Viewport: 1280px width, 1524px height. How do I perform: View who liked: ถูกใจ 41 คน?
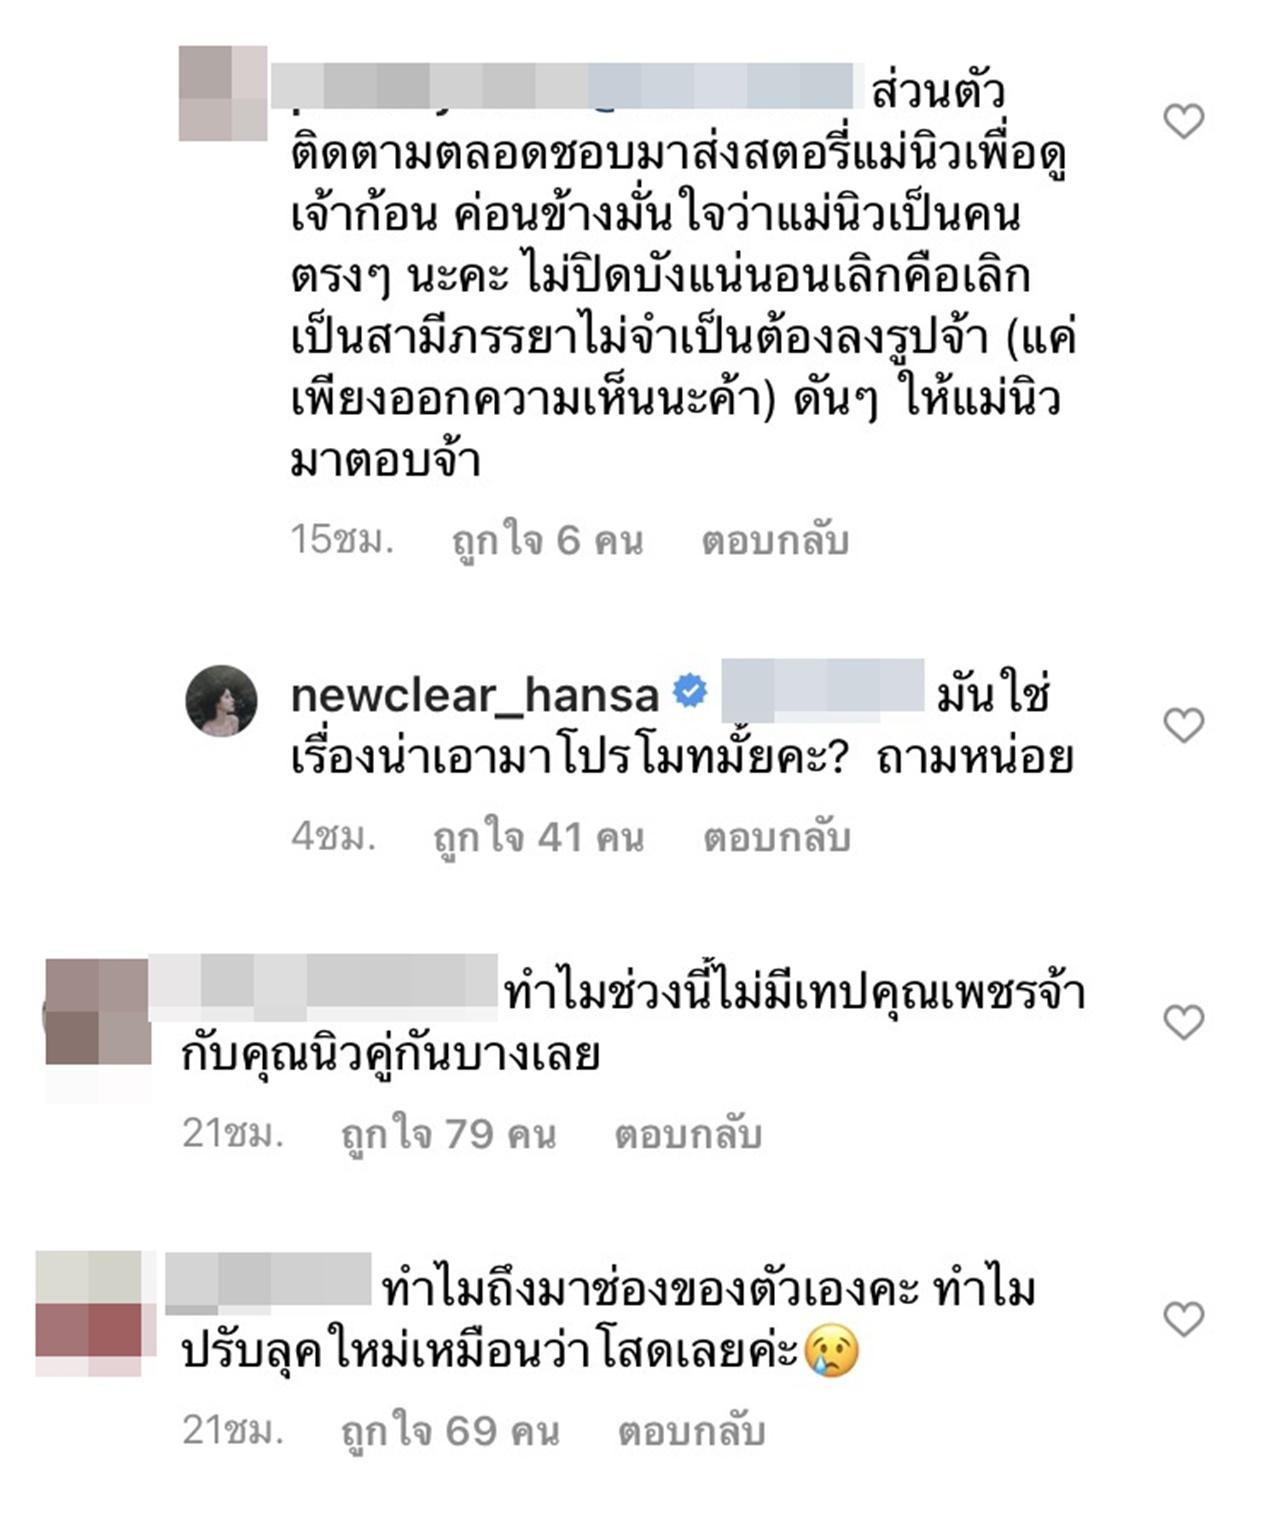pos(539,837)
